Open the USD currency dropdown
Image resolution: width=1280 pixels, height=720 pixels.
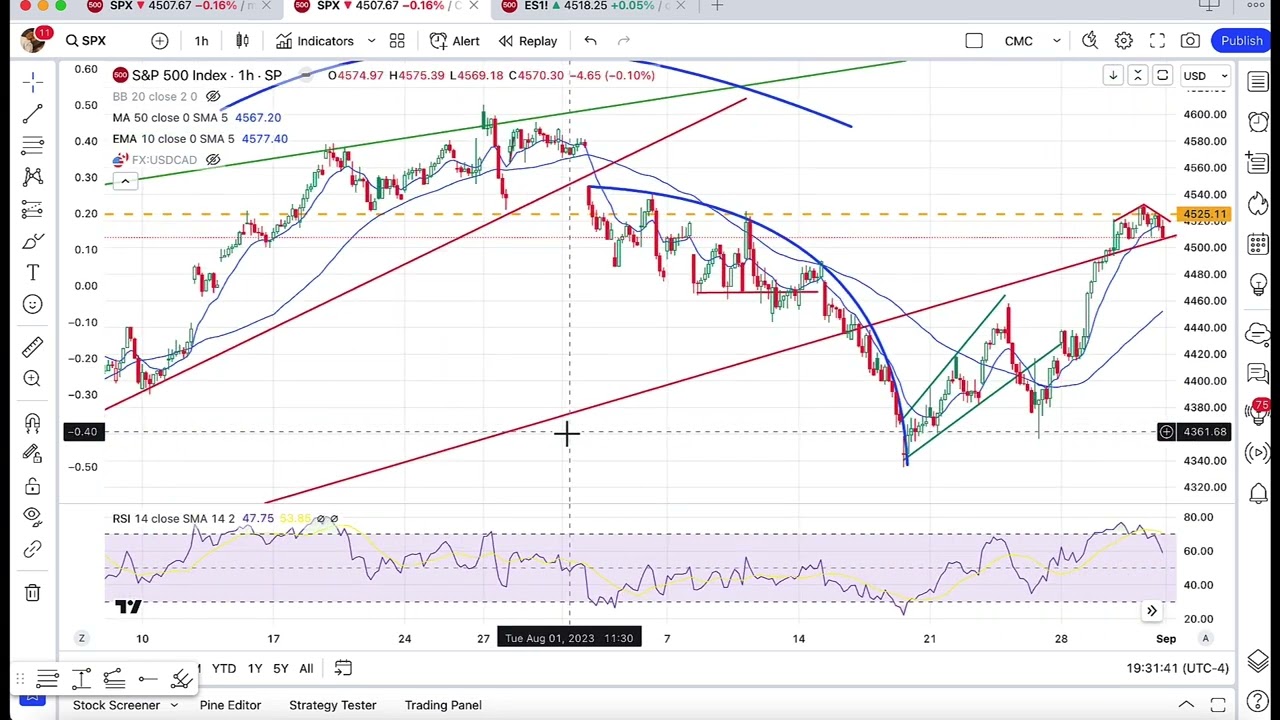coord(1204,76)
